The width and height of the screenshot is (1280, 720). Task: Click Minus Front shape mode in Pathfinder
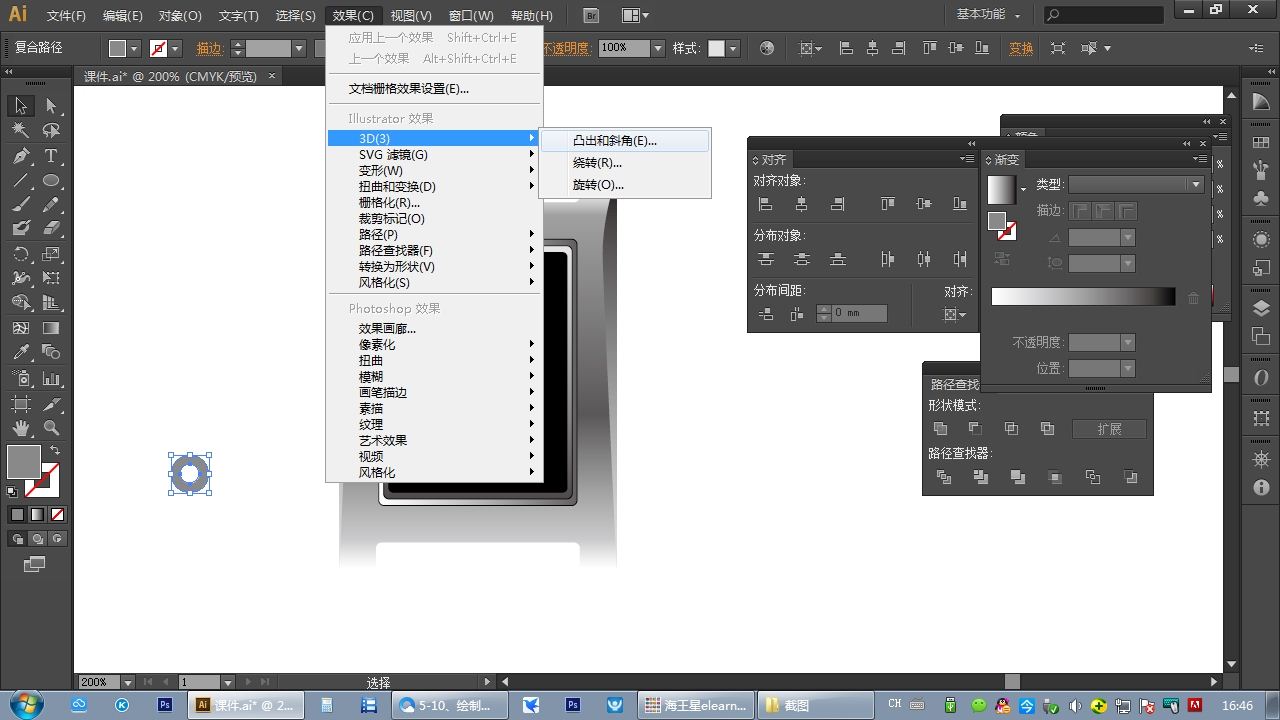[x=975, y=429]
